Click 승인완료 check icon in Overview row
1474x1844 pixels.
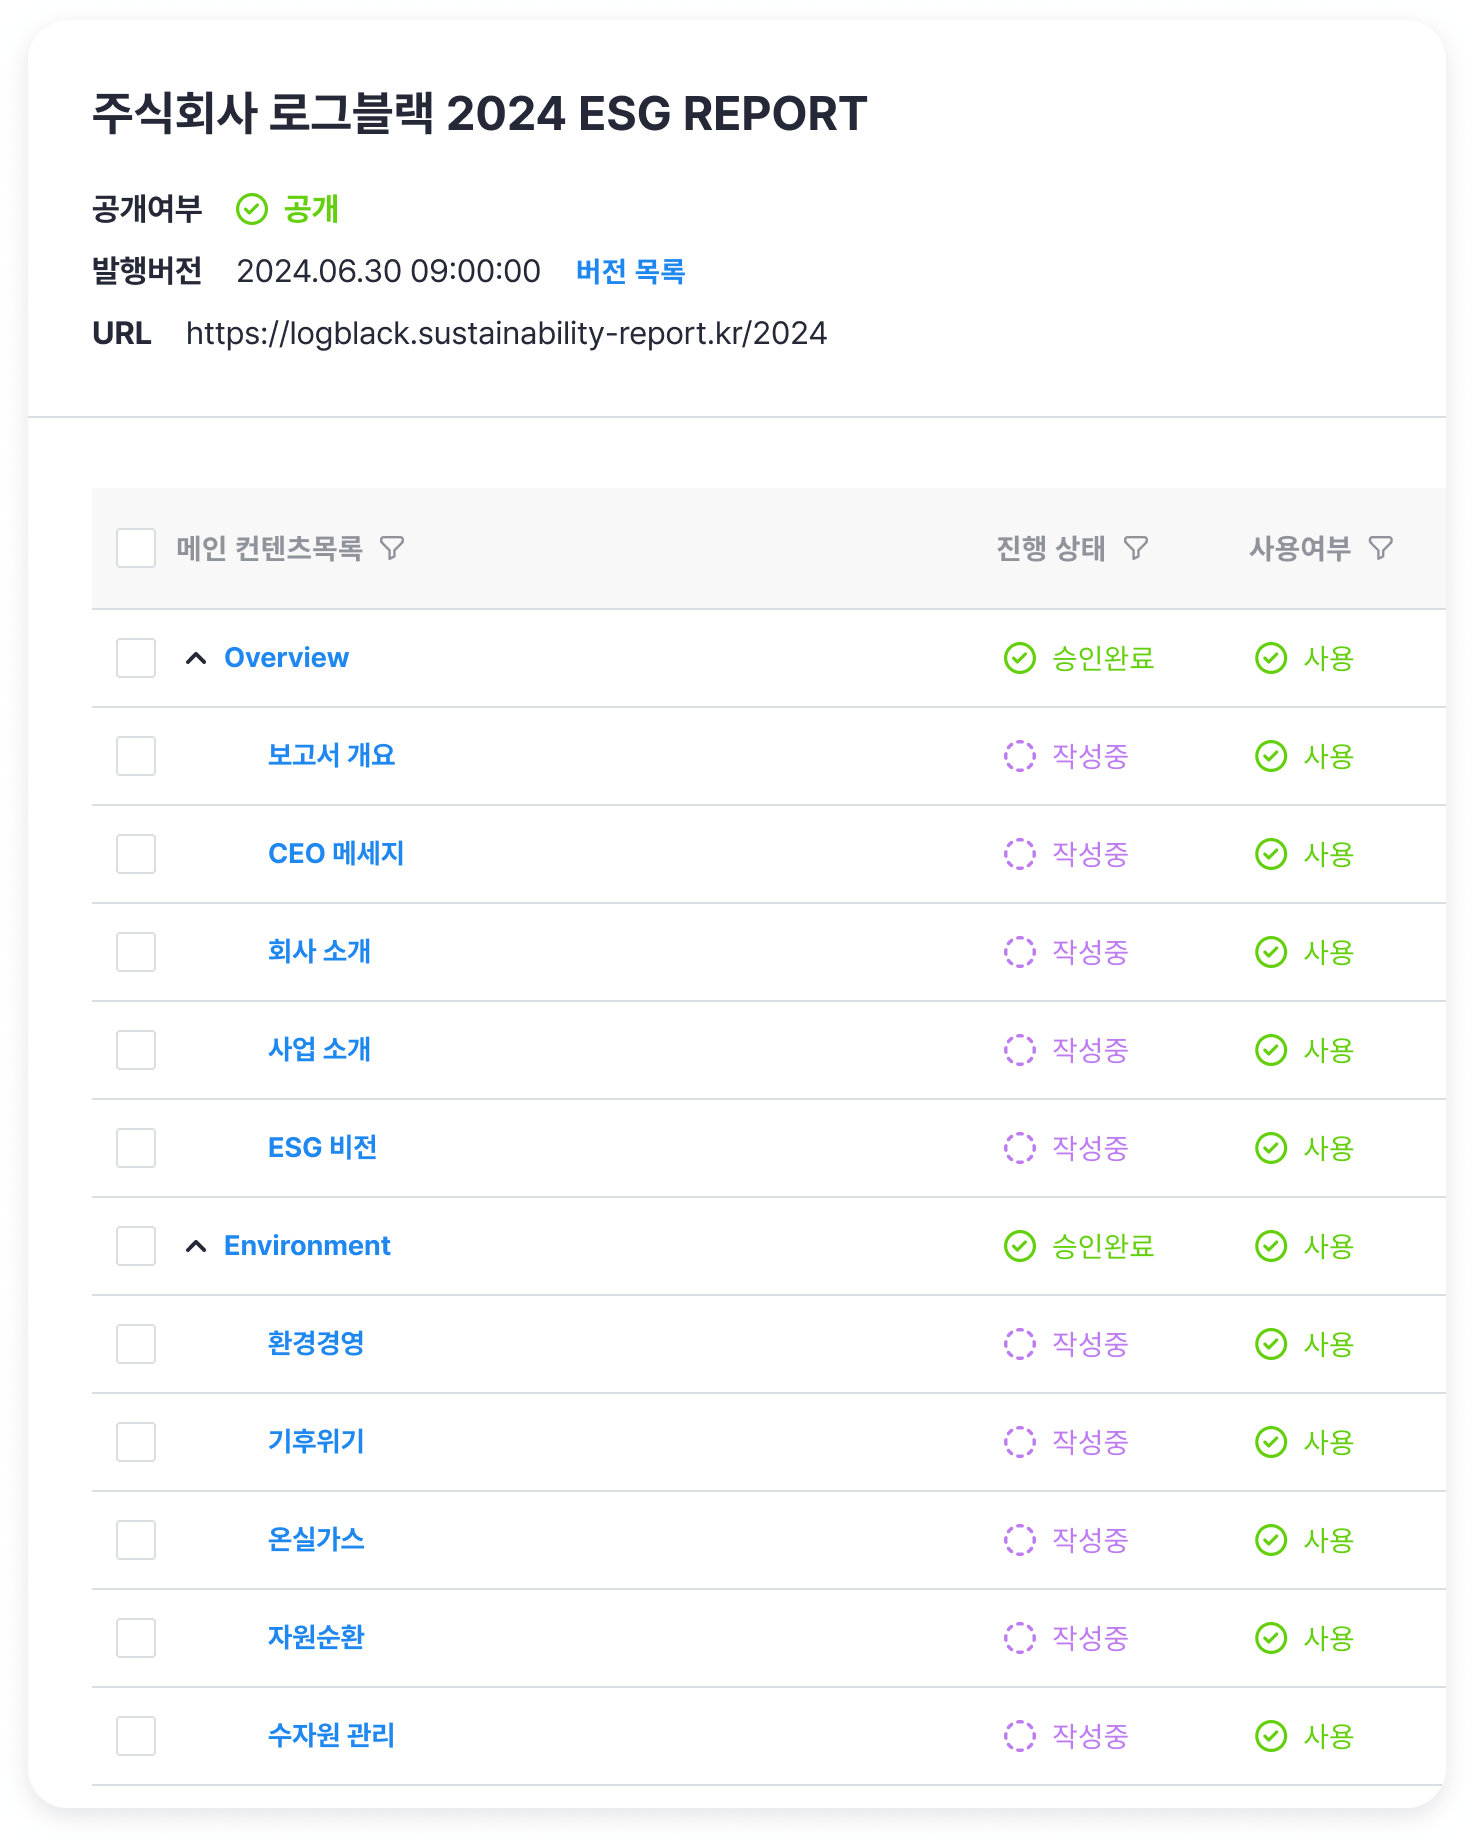(1020, 658)
